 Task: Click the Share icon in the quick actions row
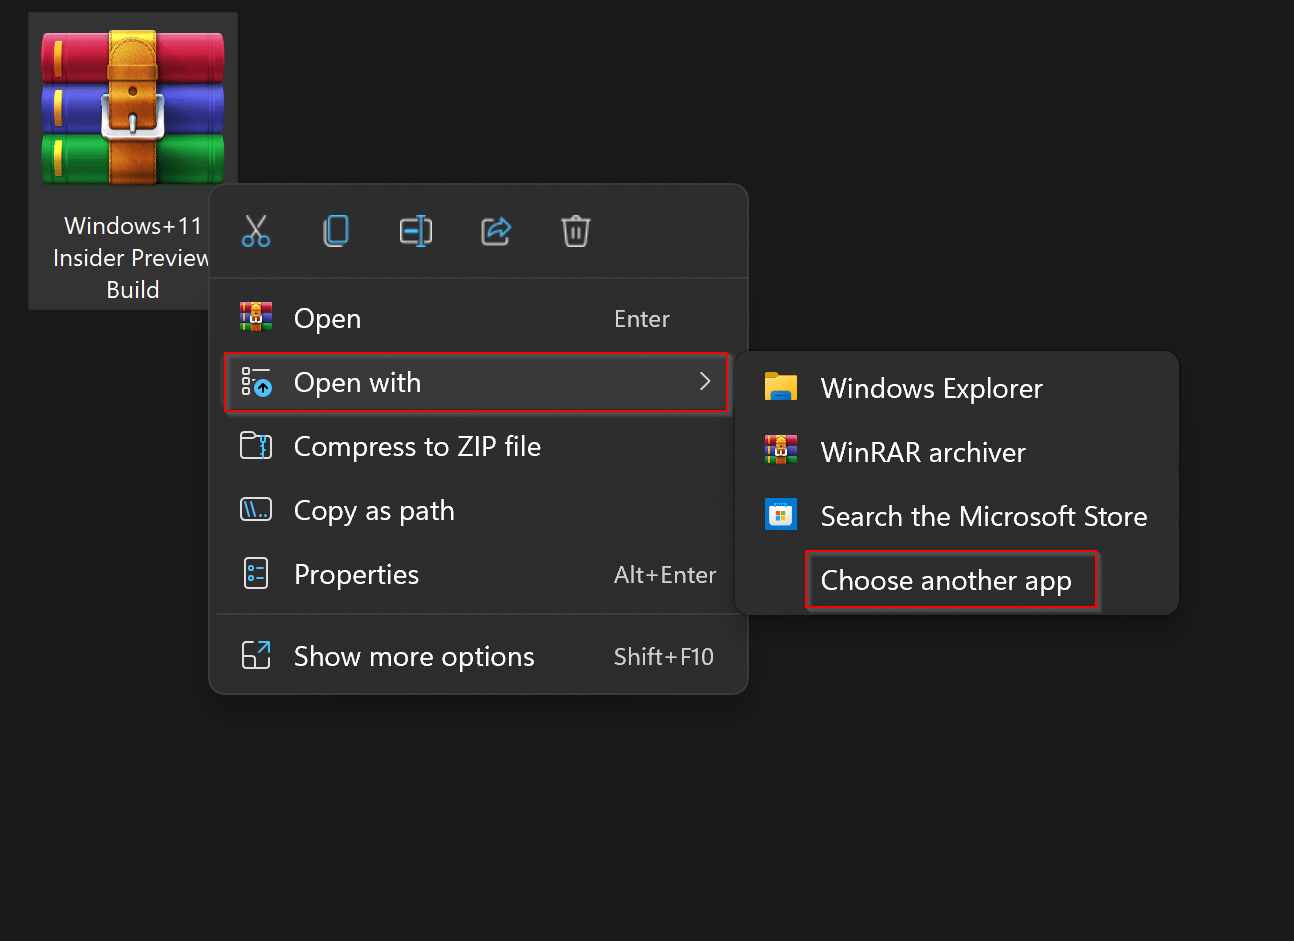tap(496, 231)
